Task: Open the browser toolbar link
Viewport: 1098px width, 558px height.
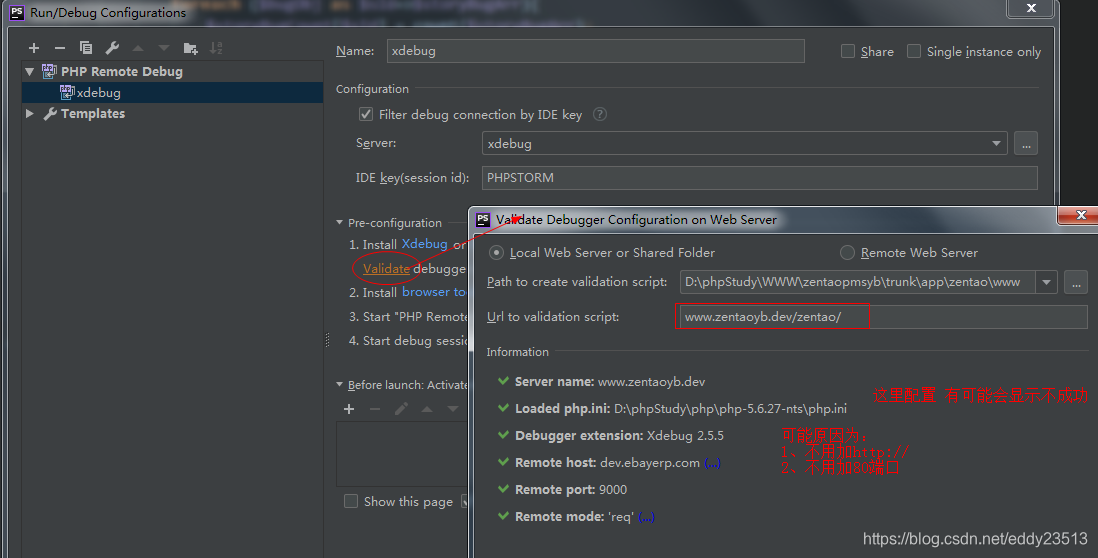Action: point(433,292)
